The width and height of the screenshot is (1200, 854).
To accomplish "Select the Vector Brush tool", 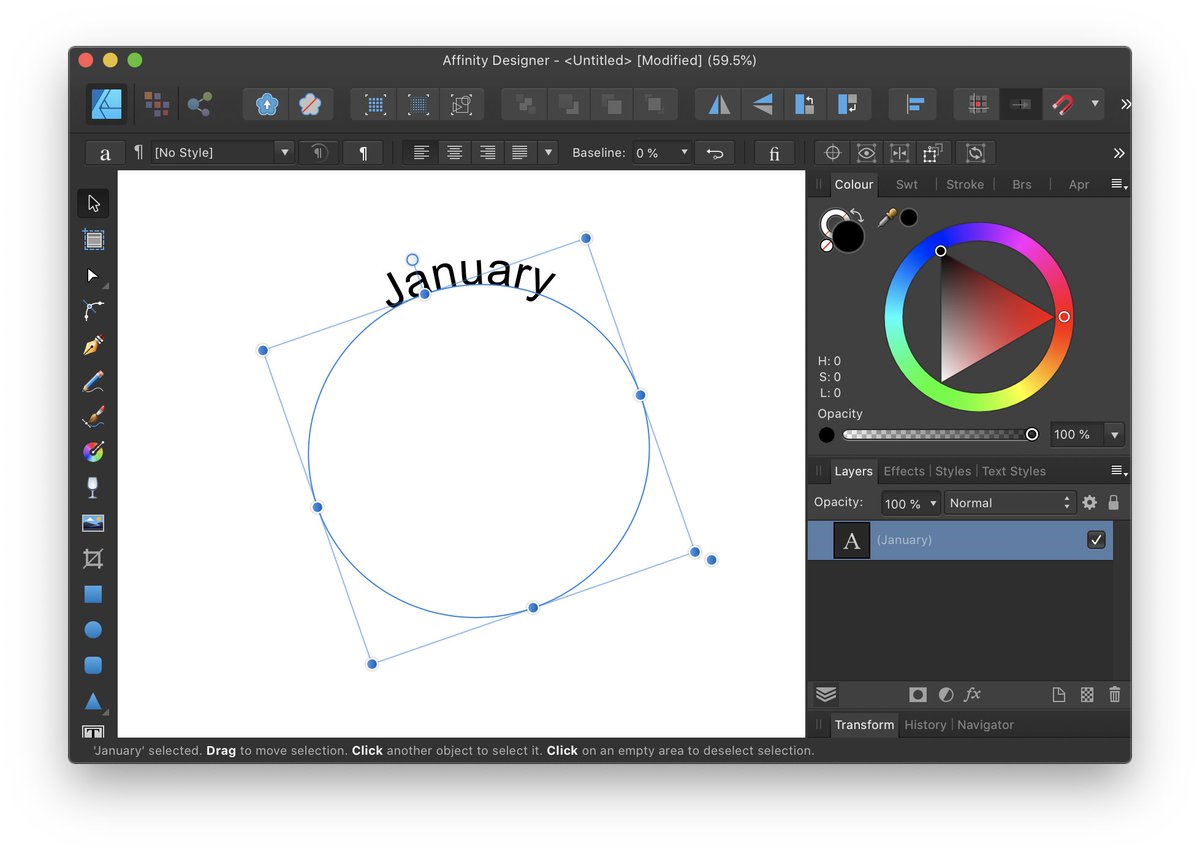I will tap(93, 417).
